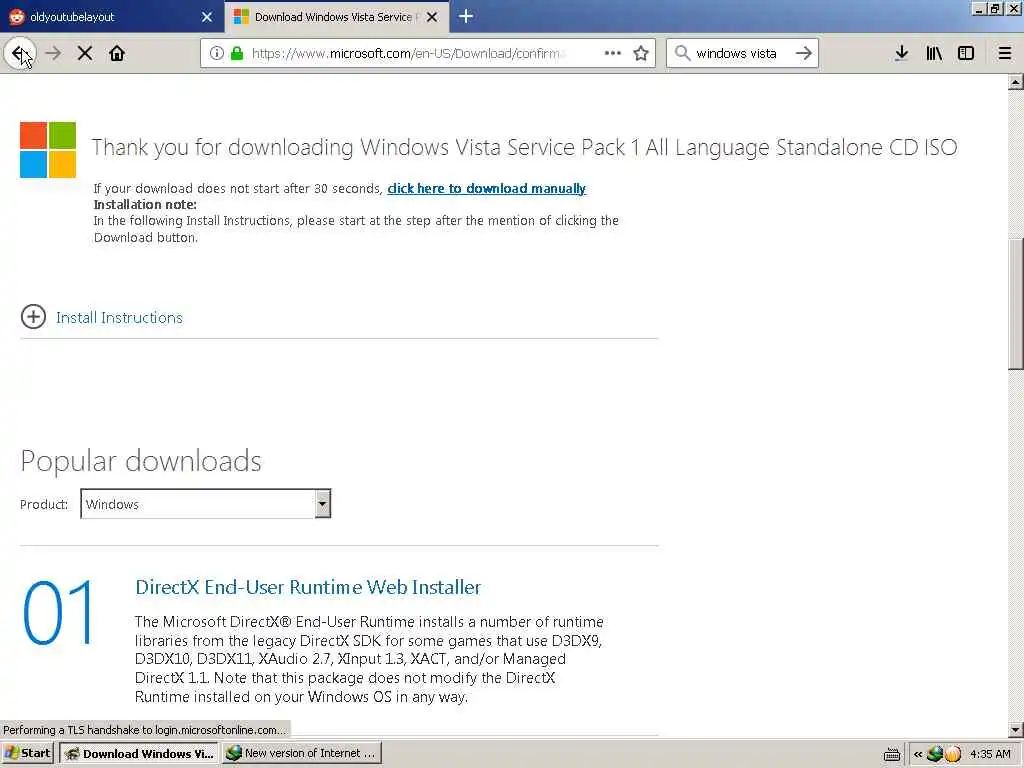Close the Download Windows Vista tab
Viewport: 1024px width, 768px height.
tap(432, 17)
